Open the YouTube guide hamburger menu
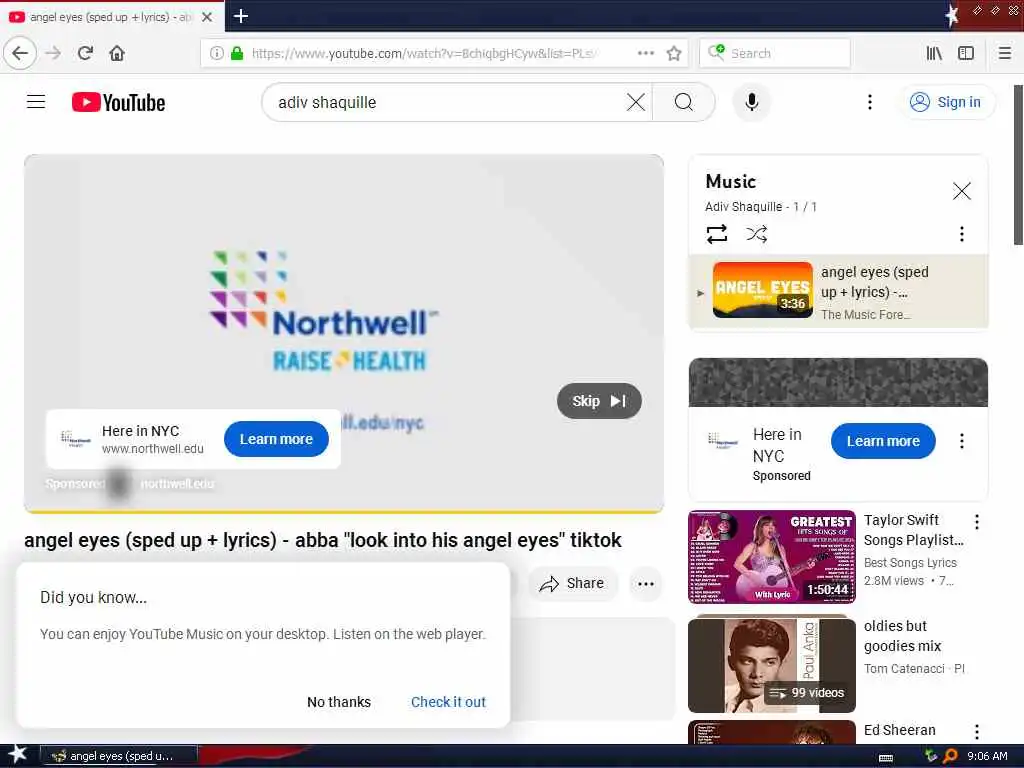Viewport: 1024px width, 768px height. 36,102
